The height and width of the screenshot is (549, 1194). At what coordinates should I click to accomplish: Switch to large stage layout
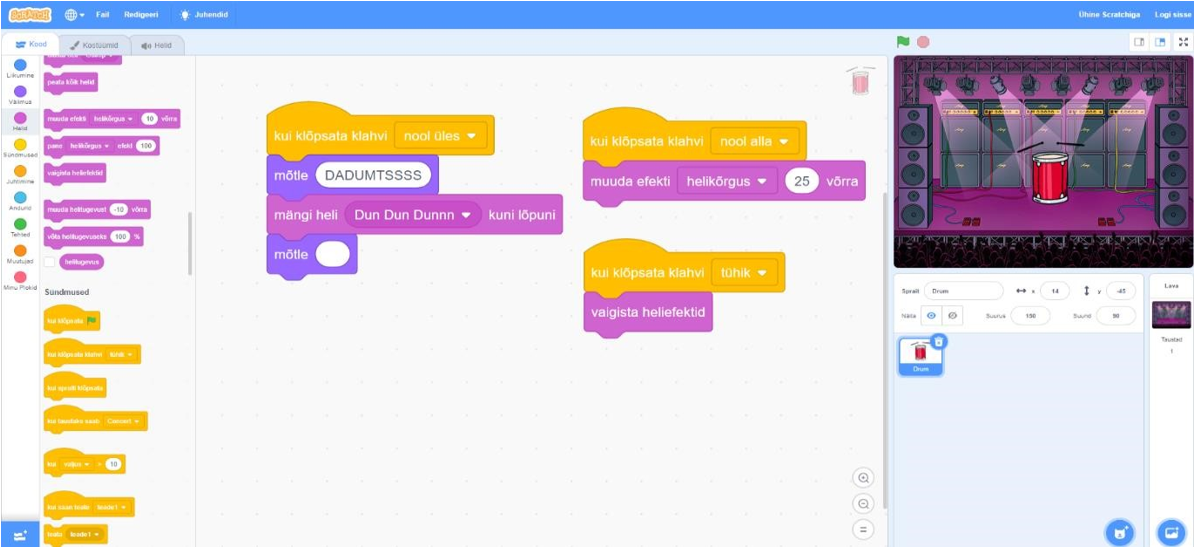tap(1160, 42)
